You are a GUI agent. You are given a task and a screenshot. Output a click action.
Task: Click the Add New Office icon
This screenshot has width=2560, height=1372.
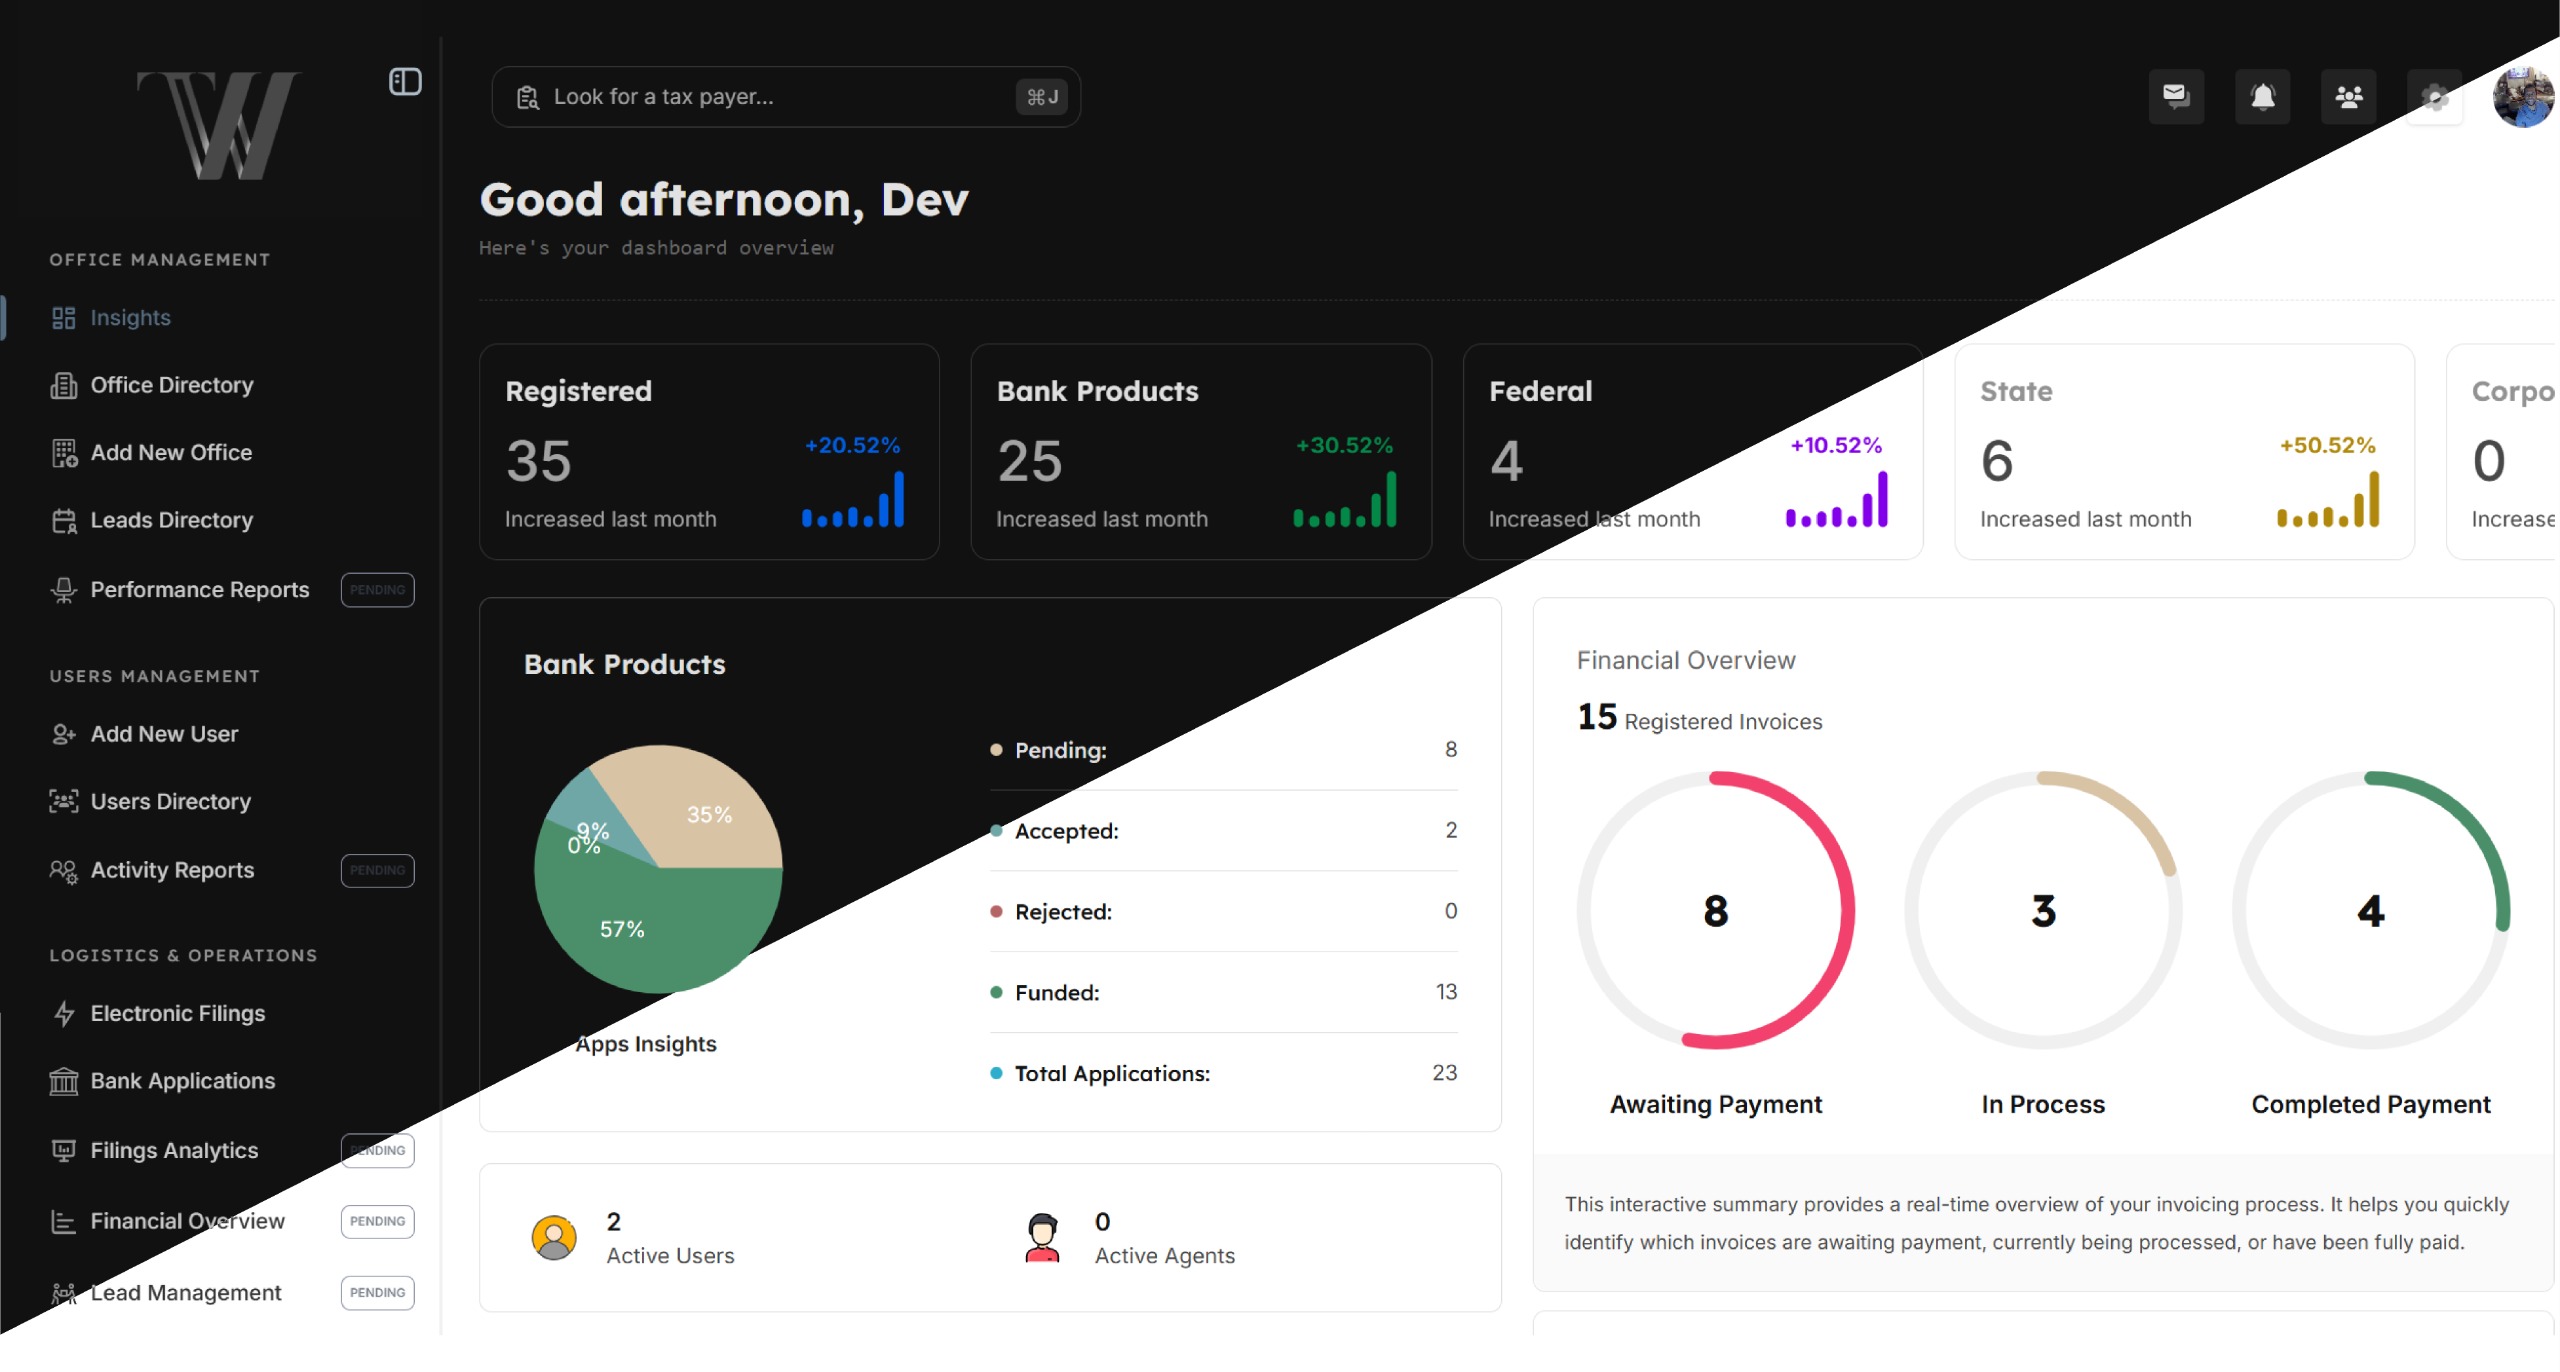click(x=64, y=453)
